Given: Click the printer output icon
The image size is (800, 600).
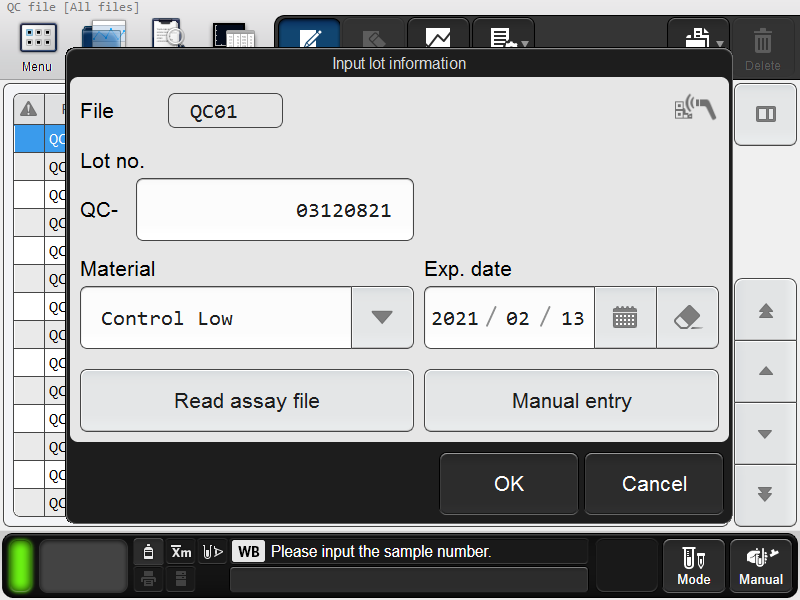Looking at the screenshot, I should pos(698,36).
